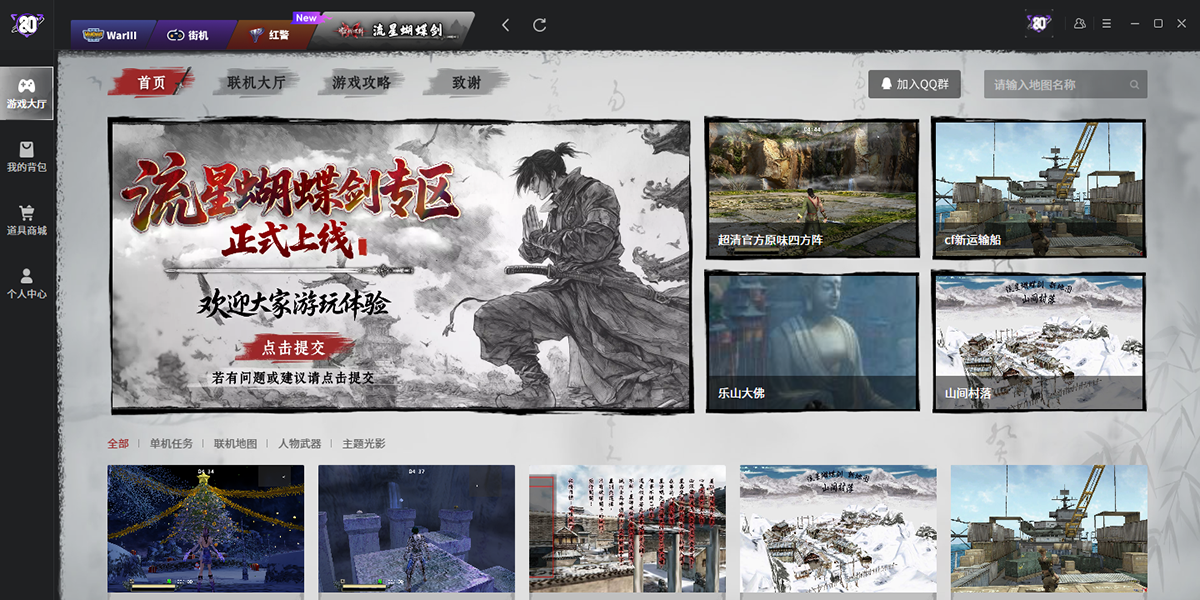Open the 超清官方原味四方阵 map card

click(812, 187)
